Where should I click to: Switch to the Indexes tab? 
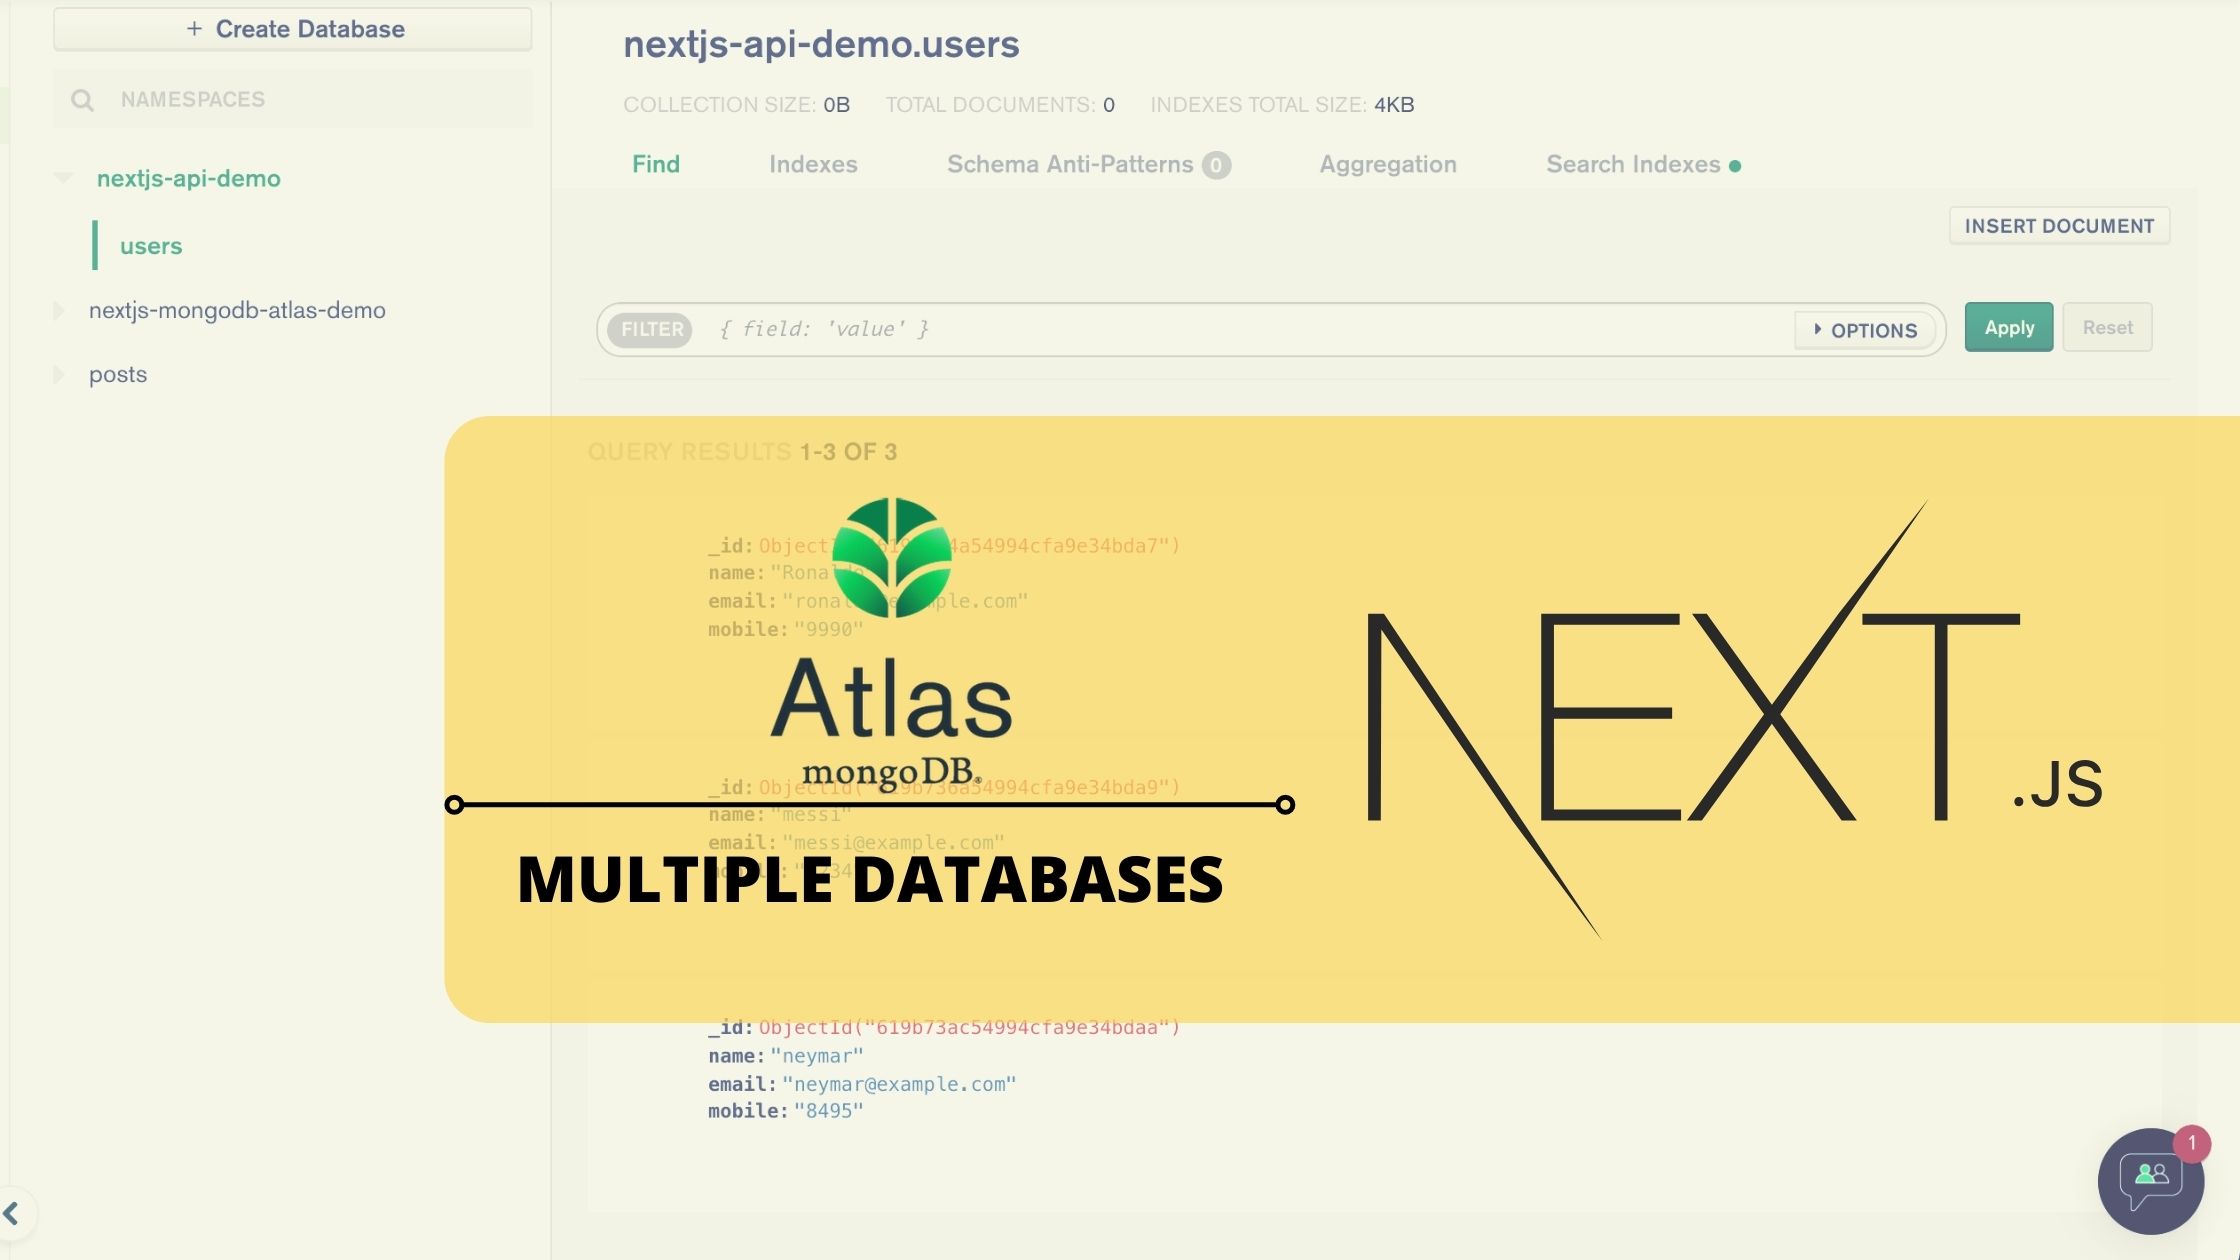813,164
